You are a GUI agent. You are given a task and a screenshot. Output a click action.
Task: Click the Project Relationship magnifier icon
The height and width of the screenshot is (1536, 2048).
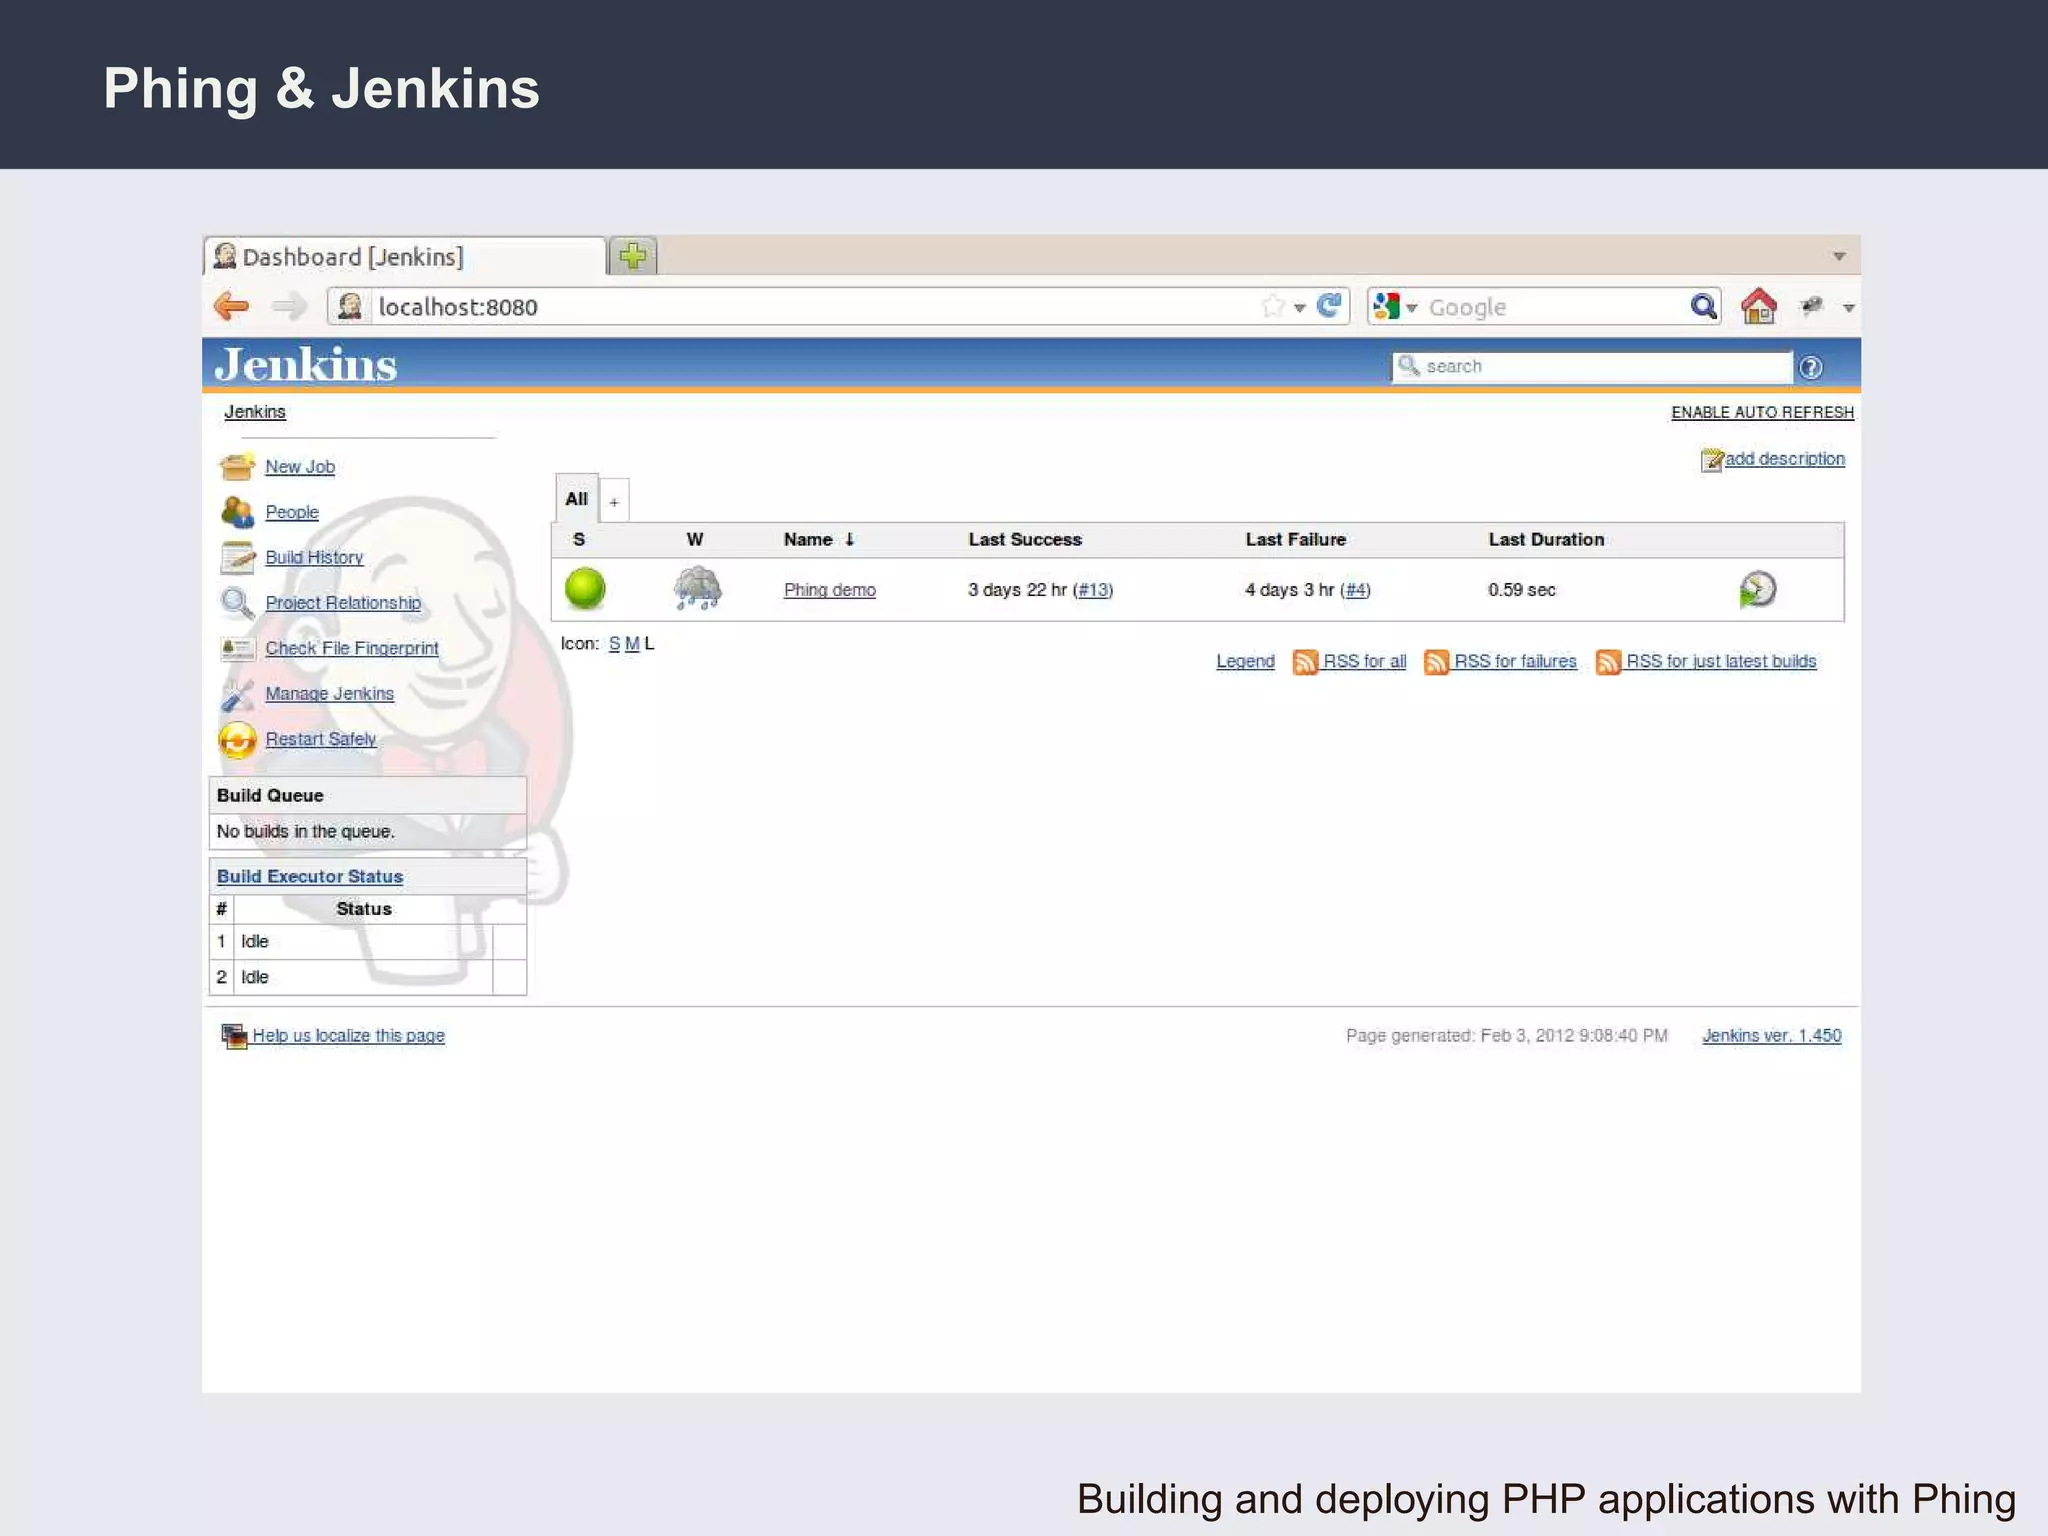coord(237,602)
